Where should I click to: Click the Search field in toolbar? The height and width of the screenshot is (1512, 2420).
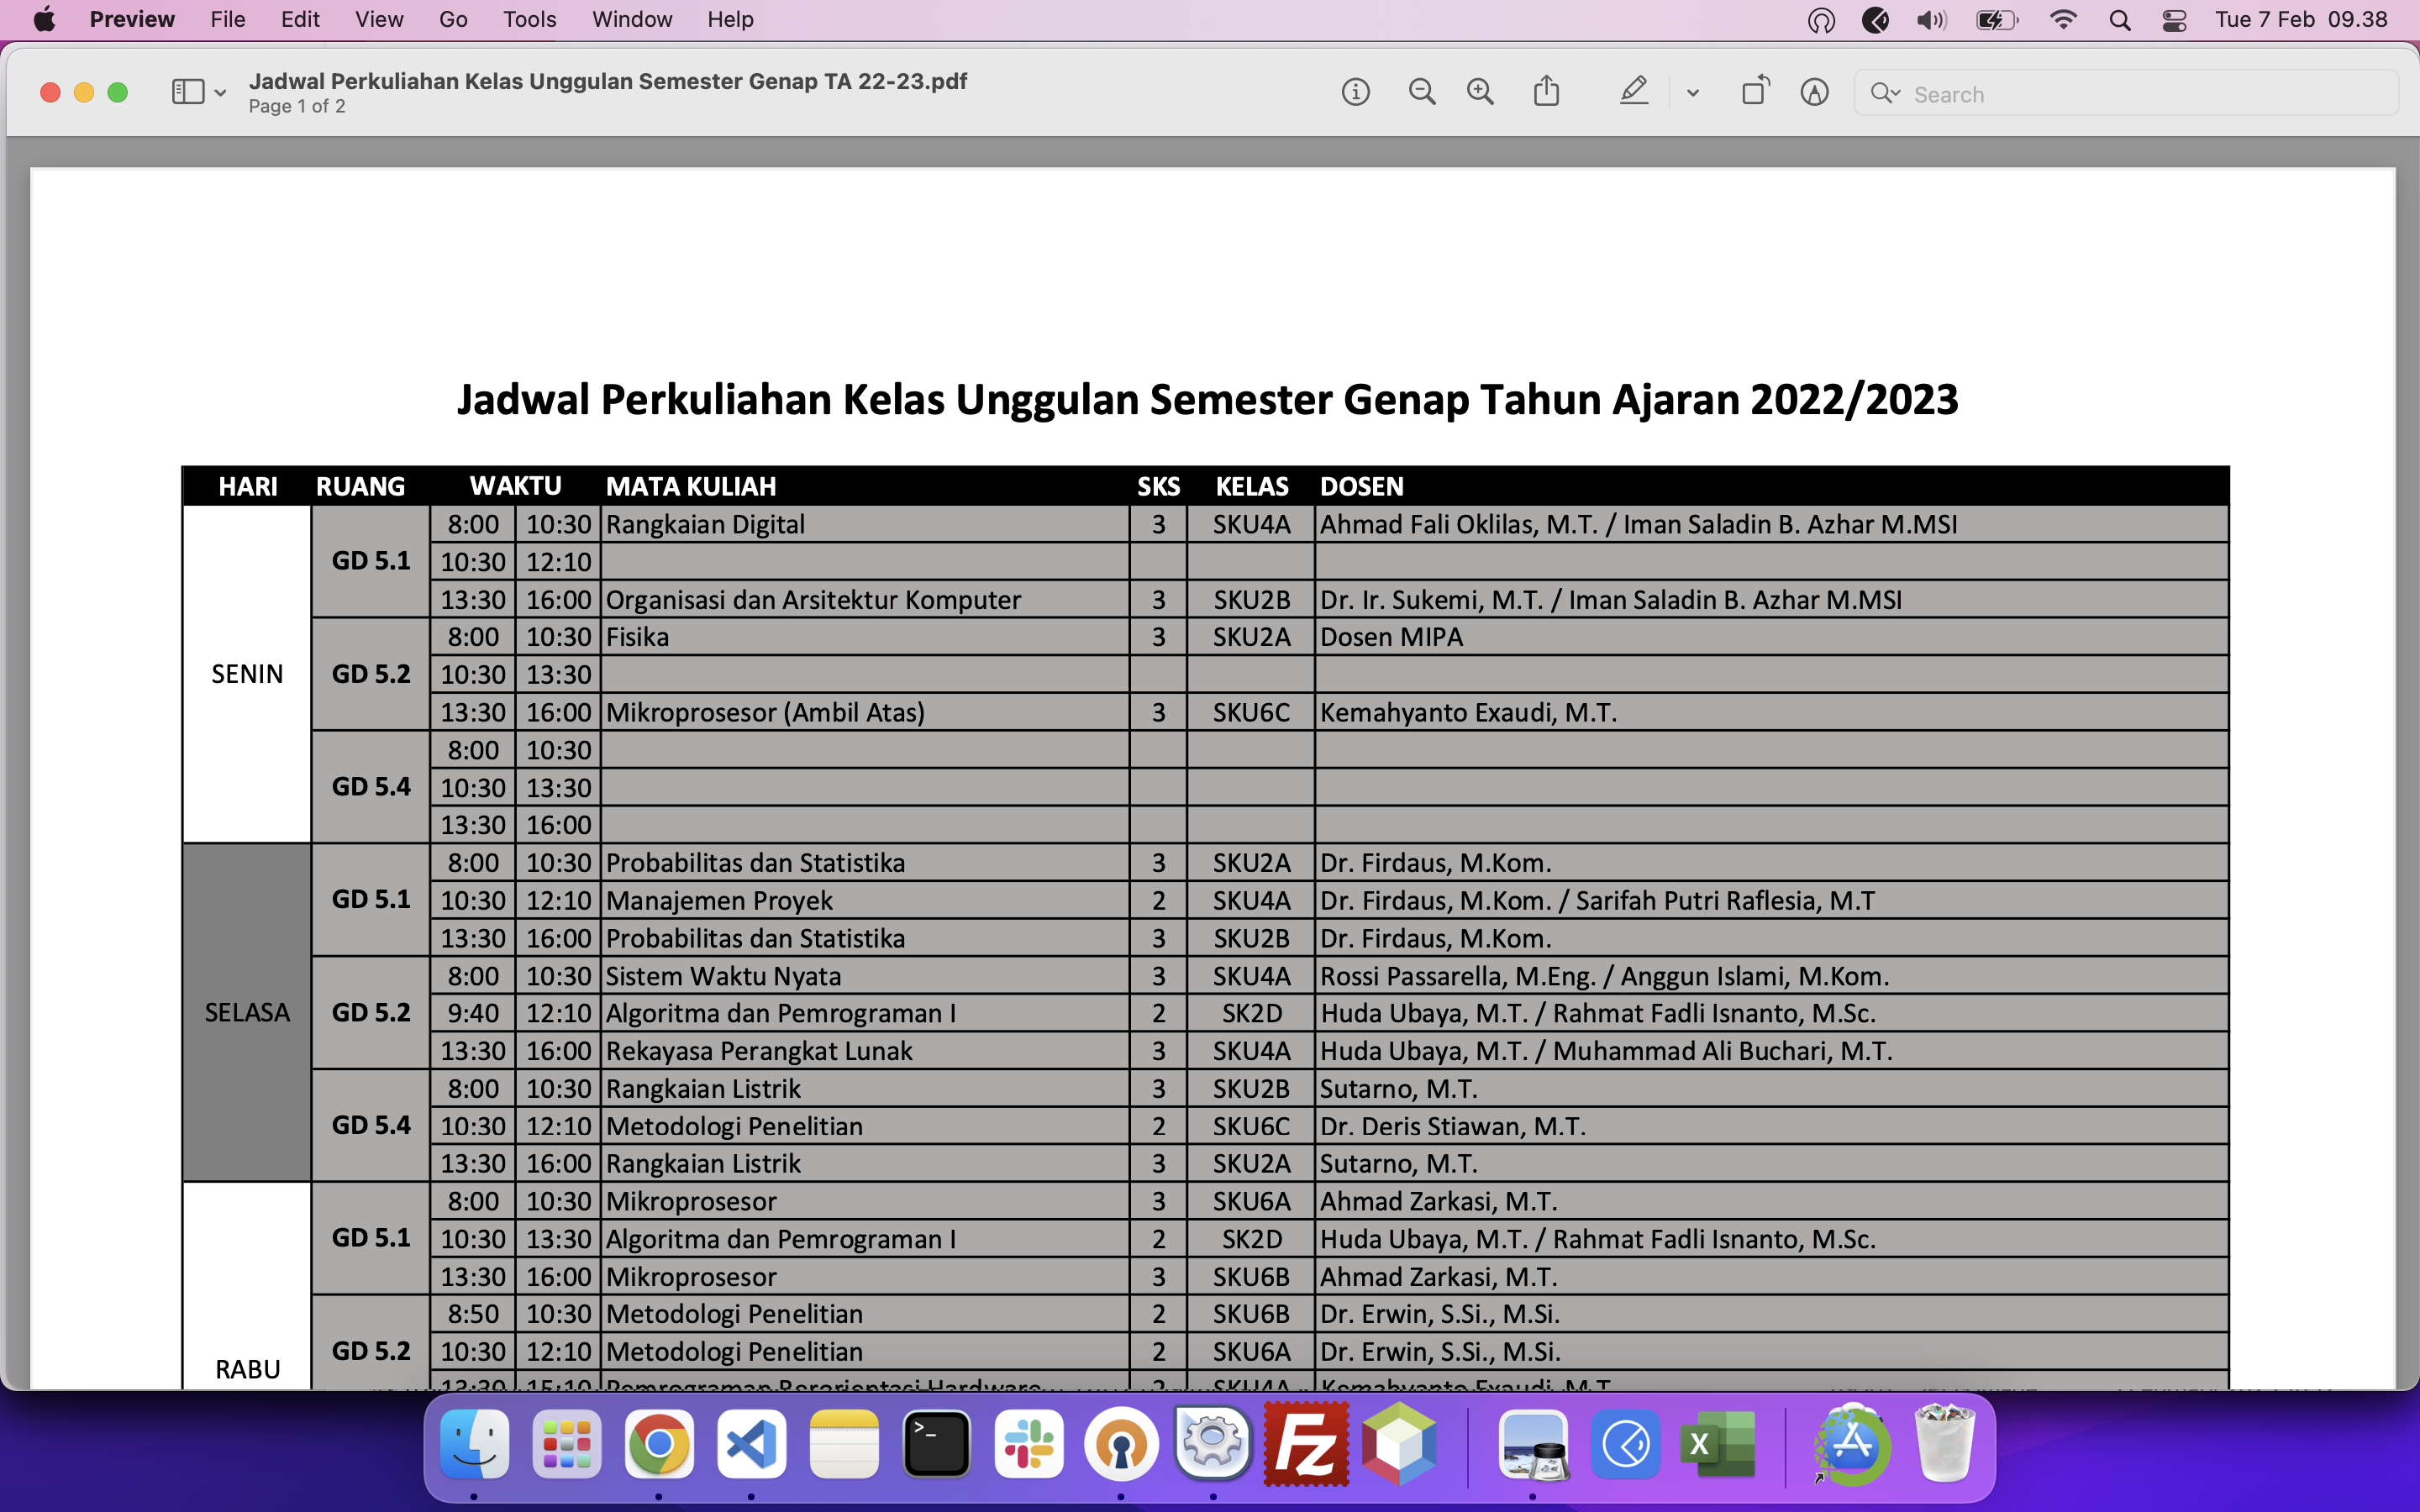click(x=2126, y=94)
